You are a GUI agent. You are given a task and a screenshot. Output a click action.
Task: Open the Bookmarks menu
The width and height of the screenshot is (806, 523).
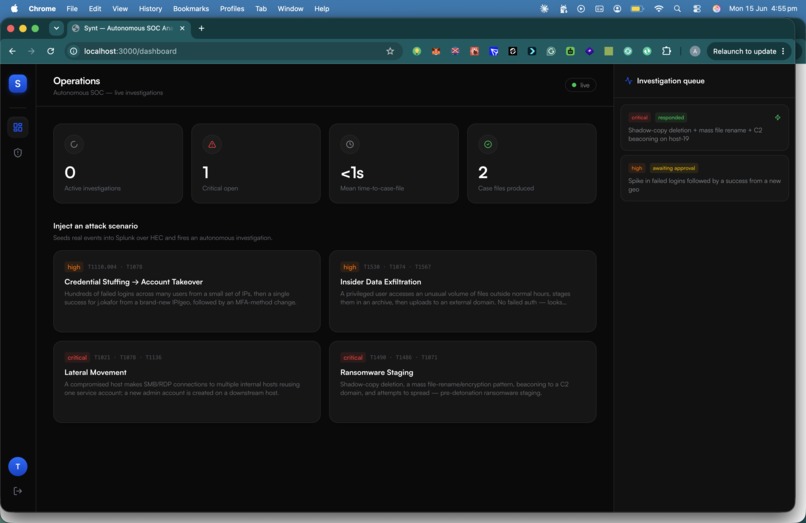tap(191, 9)
